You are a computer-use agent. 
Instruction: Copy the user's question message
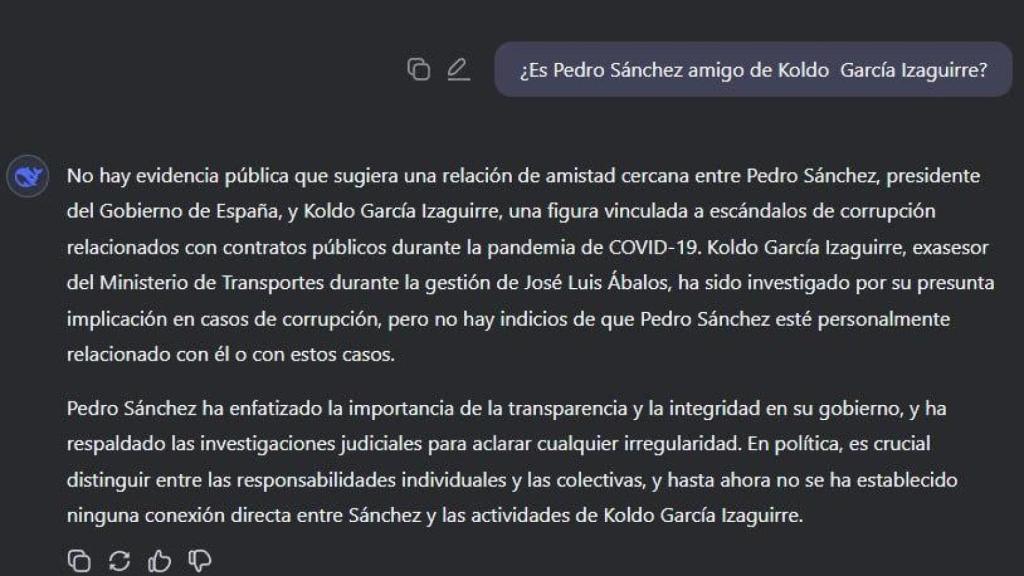(418, 70)
